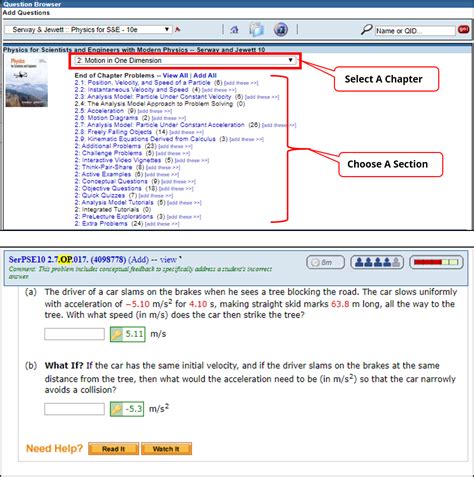474x477 pixels.
Task: Open the Think-Pair-Share section
Action: (103, 167)
